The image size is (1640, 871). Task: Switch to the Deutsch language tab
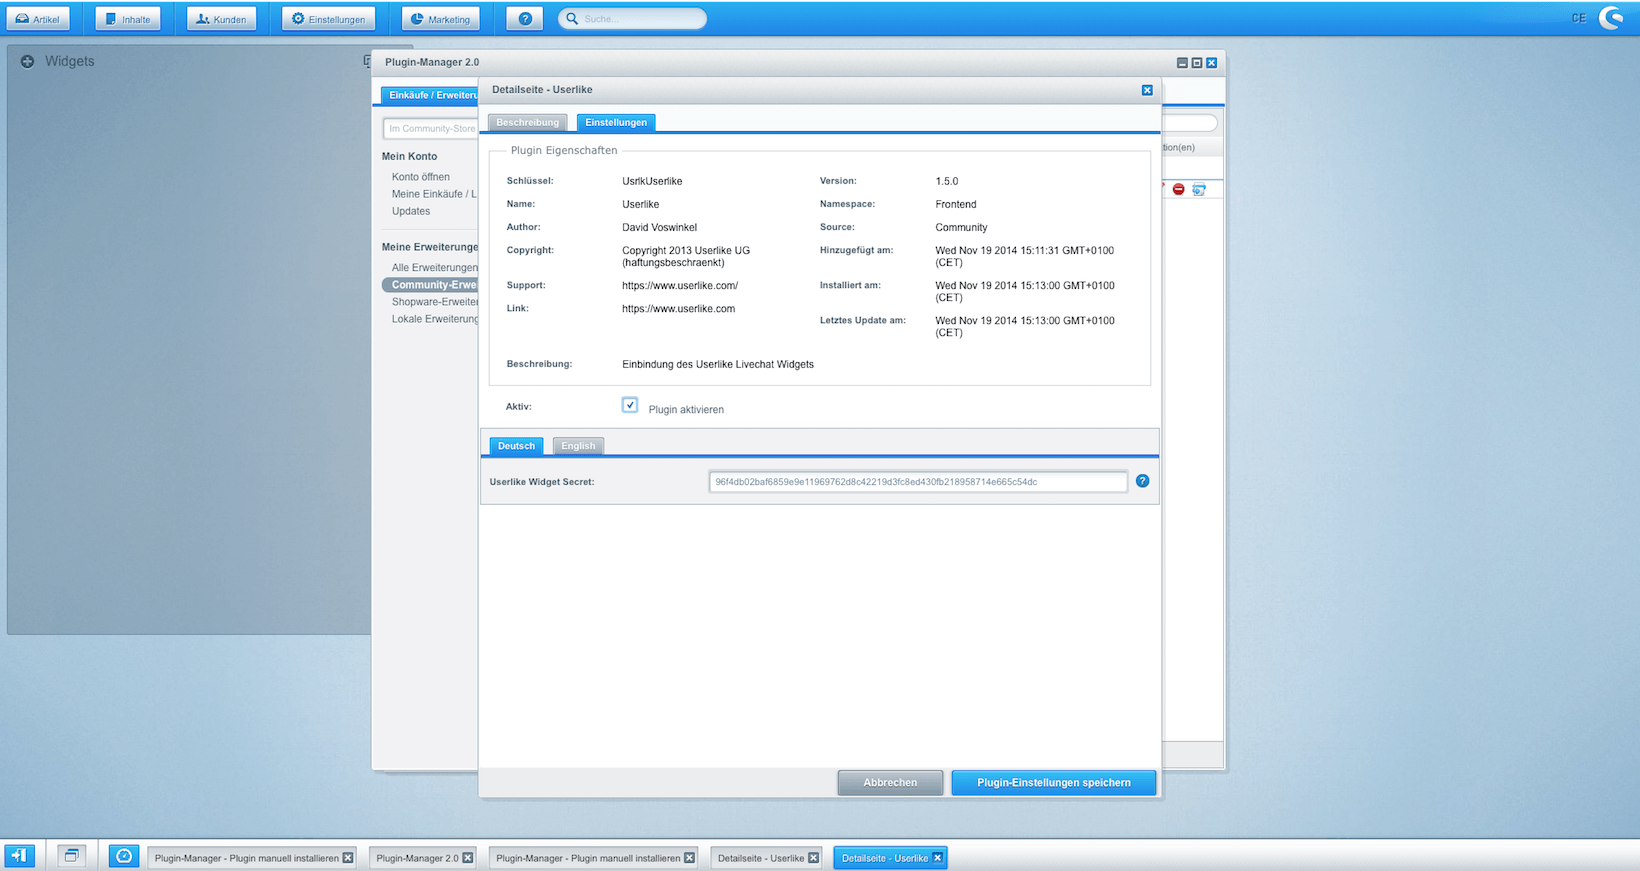[516, 446]
